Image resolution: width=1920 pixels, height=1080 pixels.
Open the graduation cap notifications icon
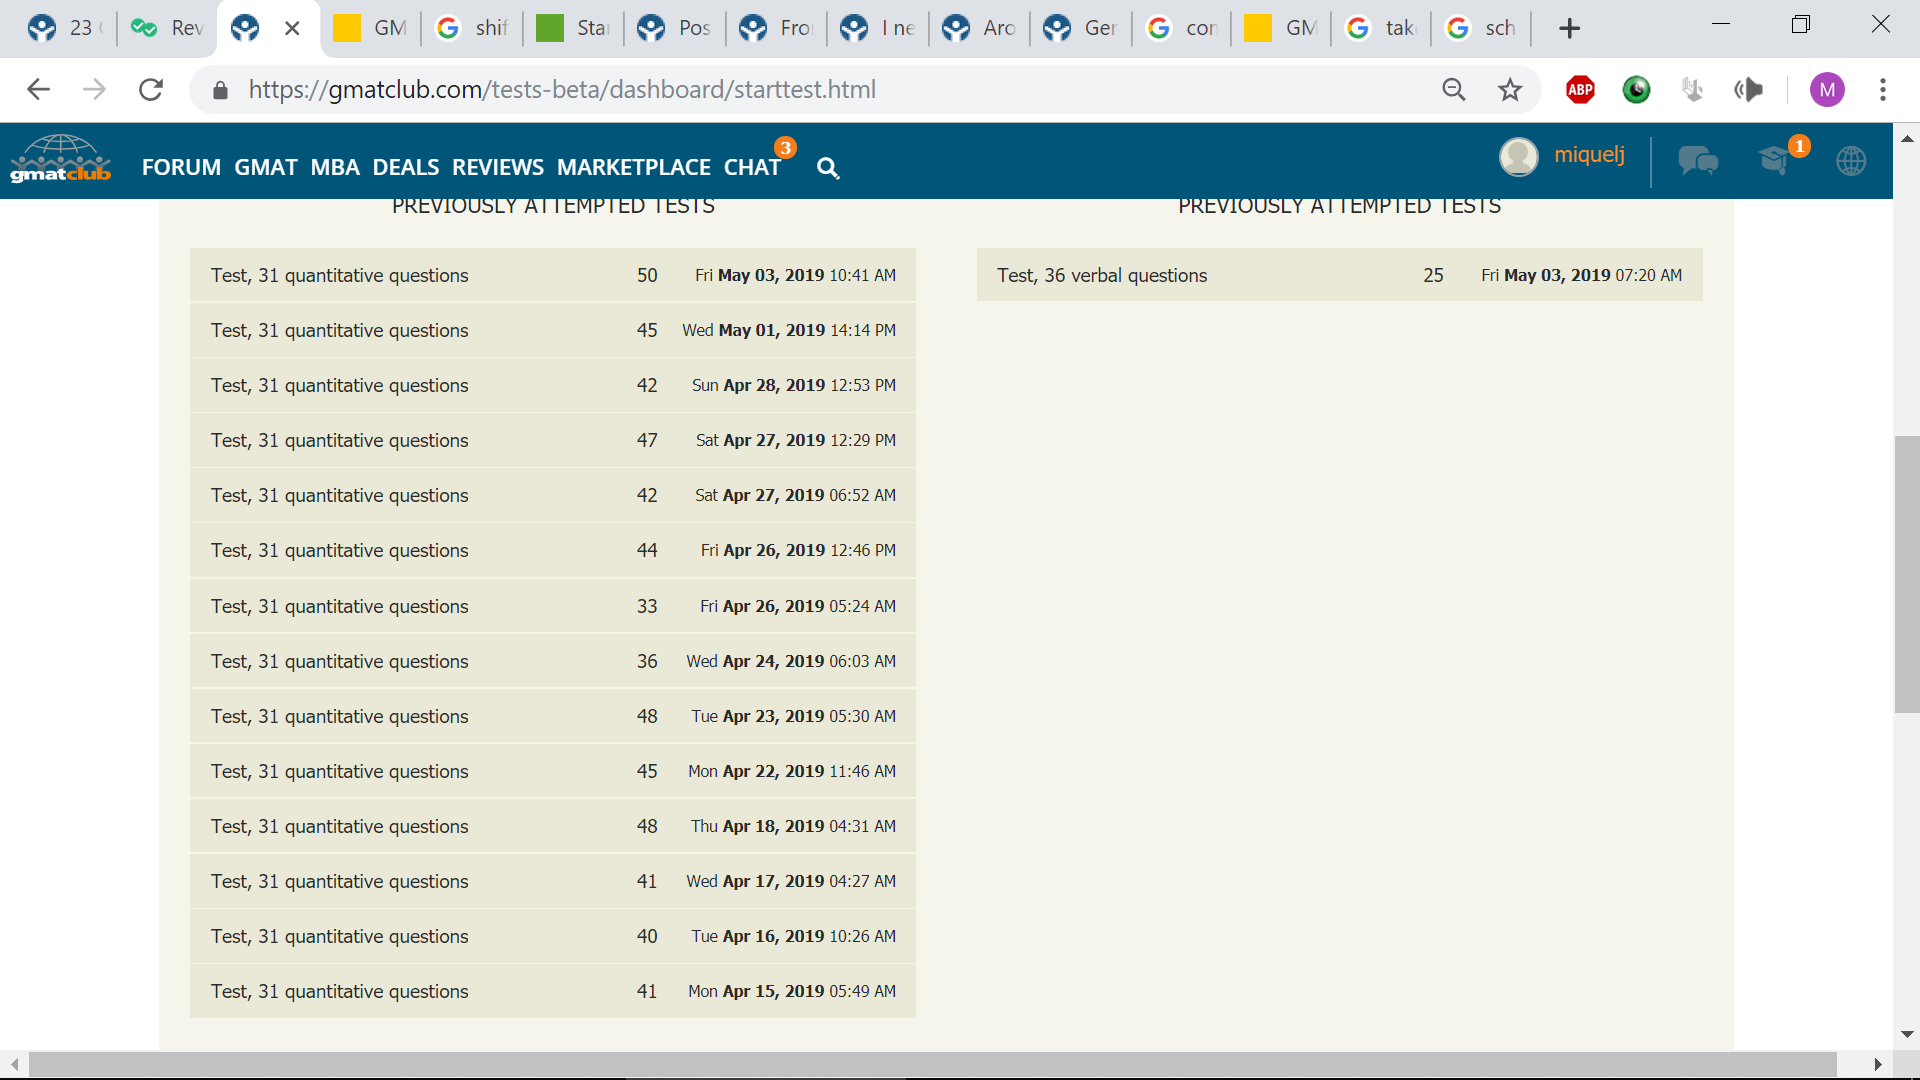[x=1775, y=159]
